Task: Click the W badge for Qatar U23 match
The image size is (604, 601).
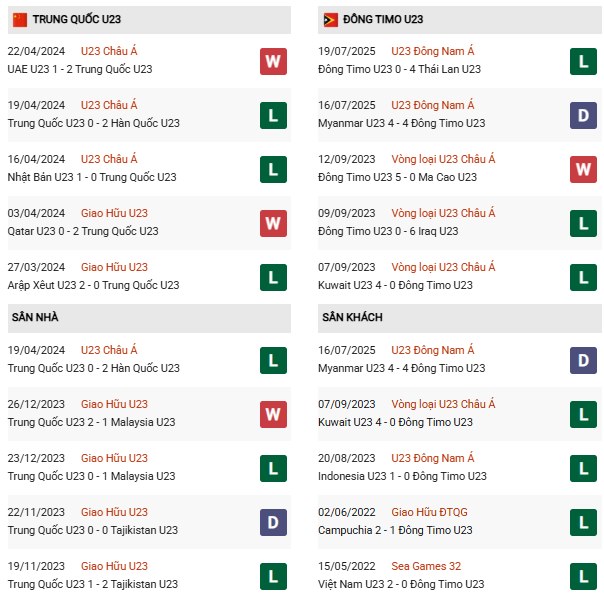Action: click(x=273, y=223)
